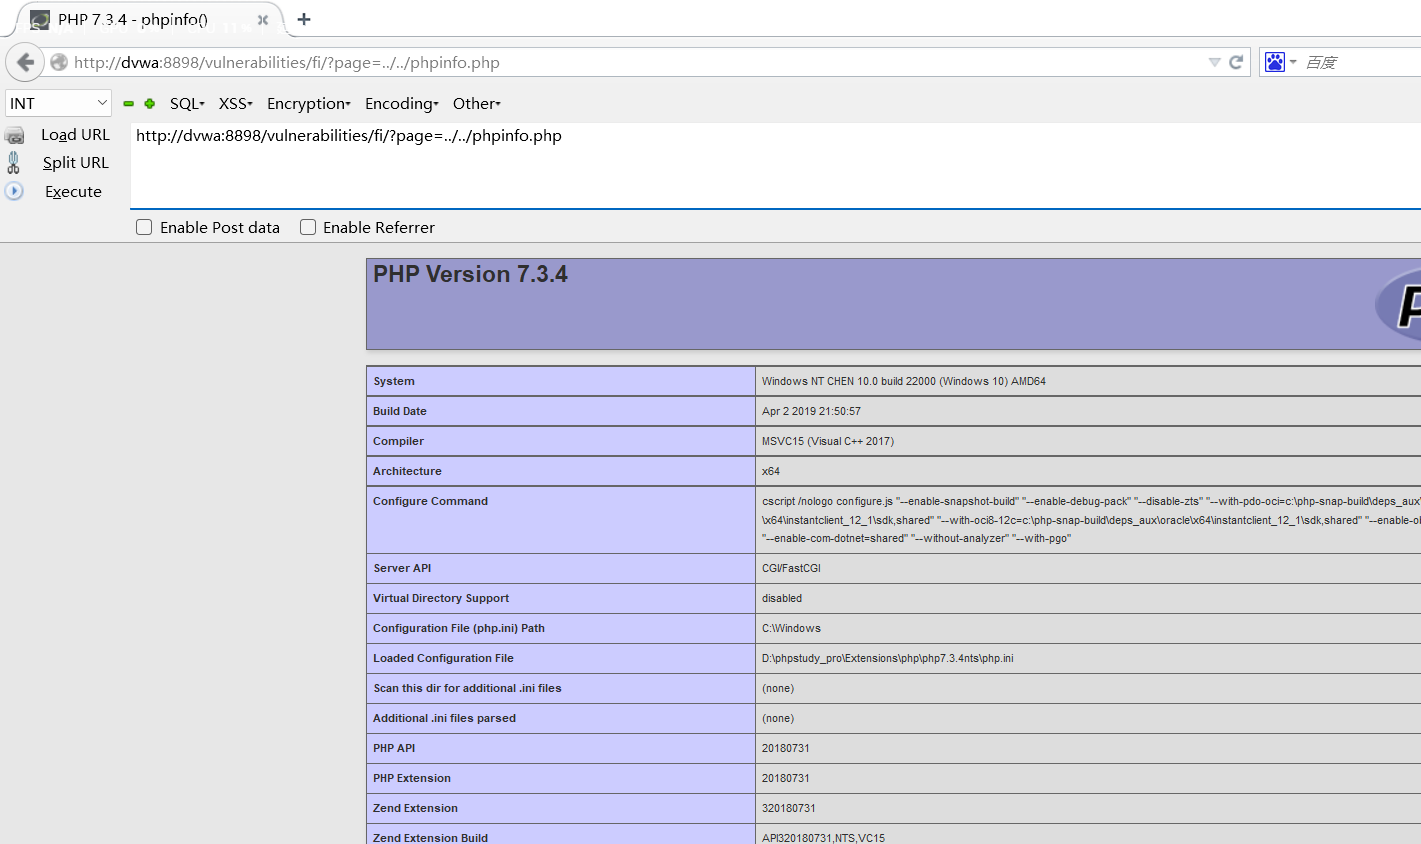Click the Split URL button label

(x=75, y=162)
